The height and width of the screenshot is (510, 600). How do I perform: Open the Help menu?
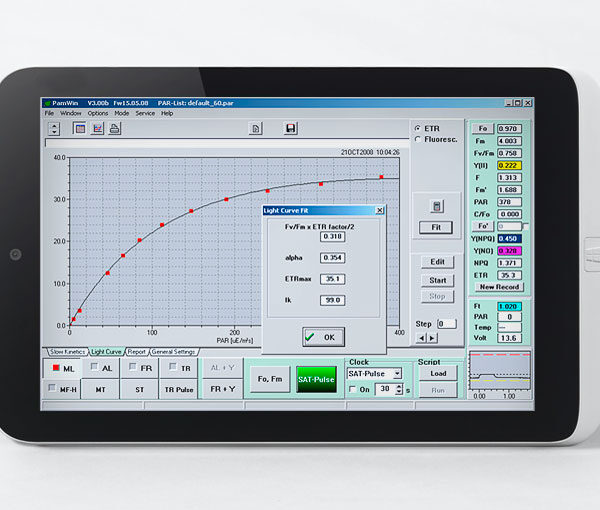167,113
